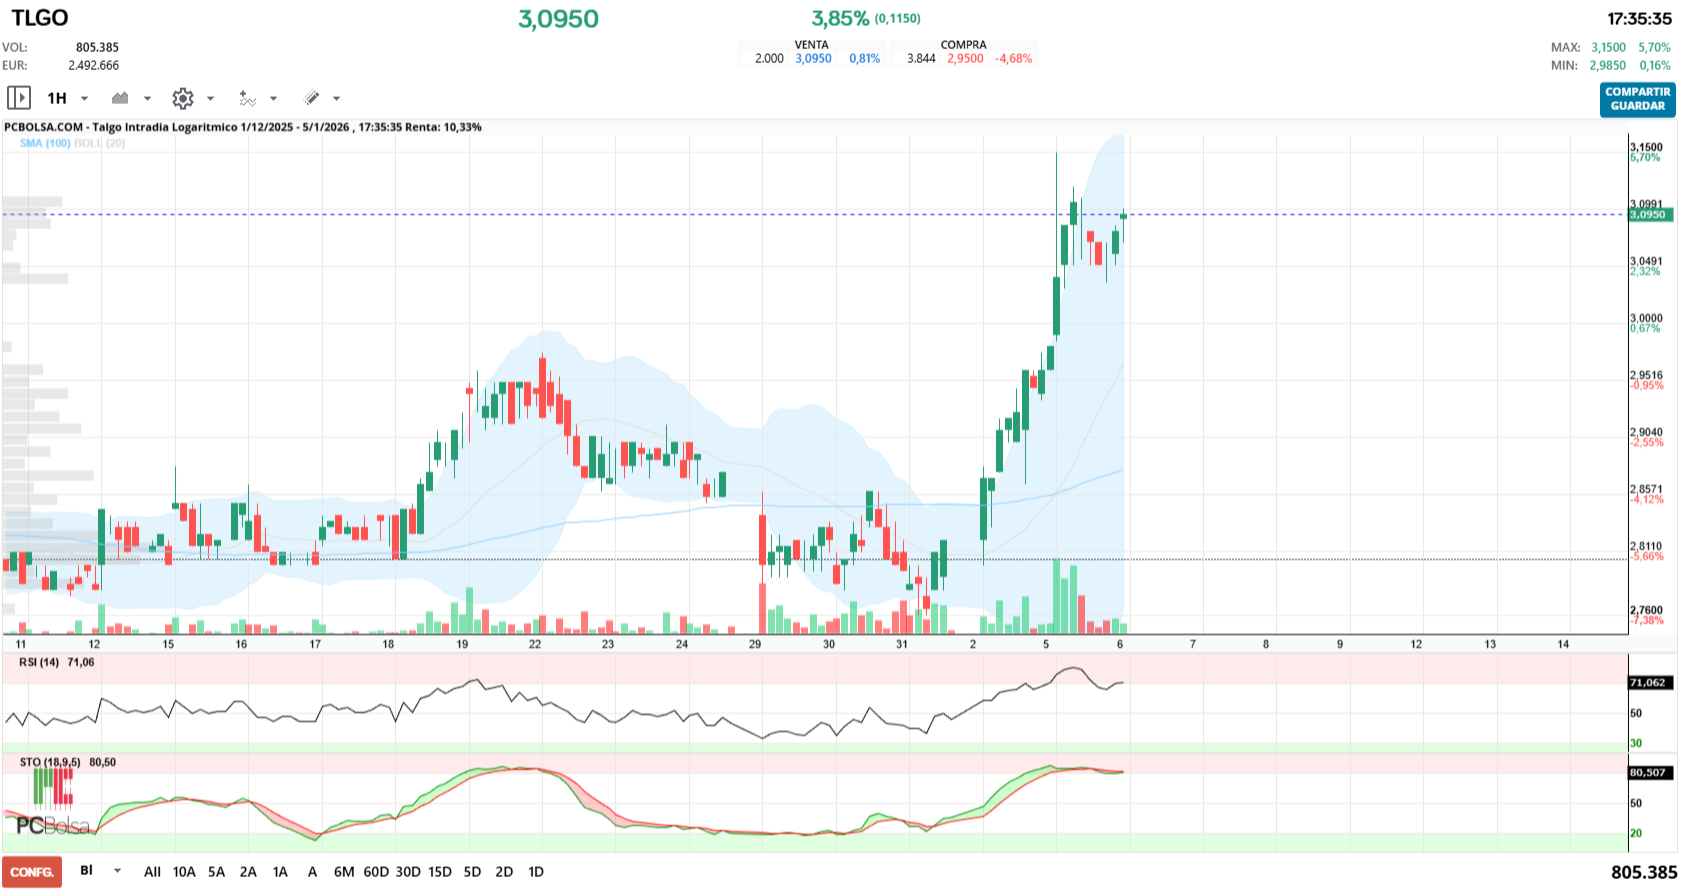This screenshot has height=893, width=1691.
Task: Click the add indicator icon
Action: tap(247, 98)
